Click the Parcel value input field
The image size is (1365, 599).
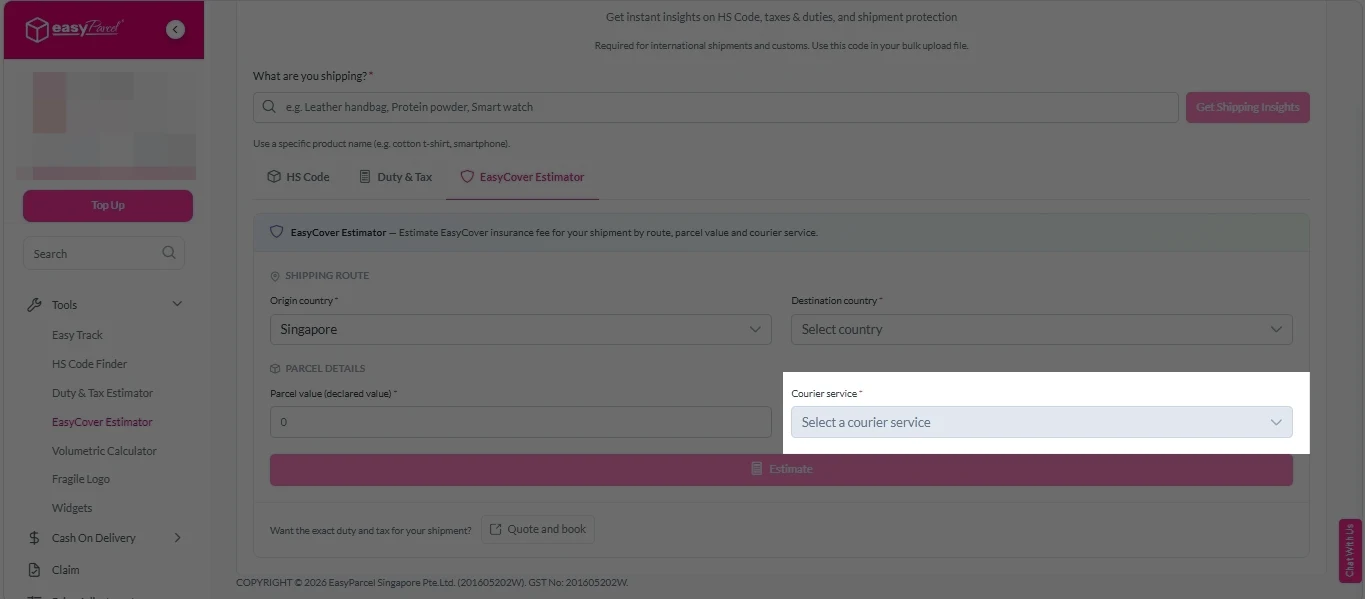click(520, 422)
